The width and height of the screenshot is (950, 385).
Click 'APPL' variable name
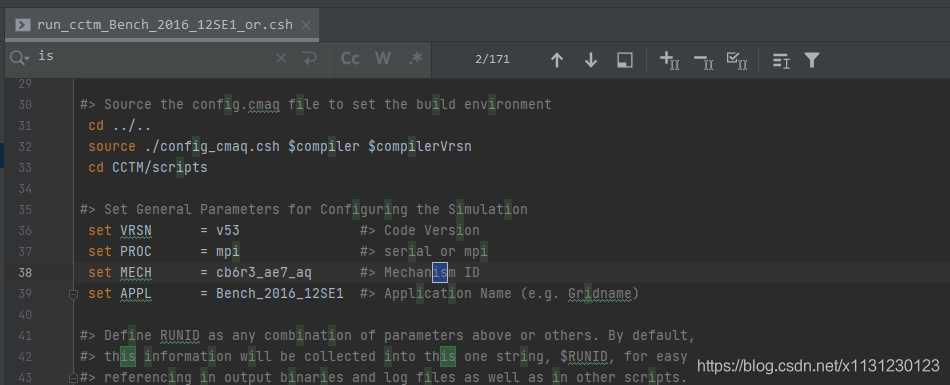136,293
